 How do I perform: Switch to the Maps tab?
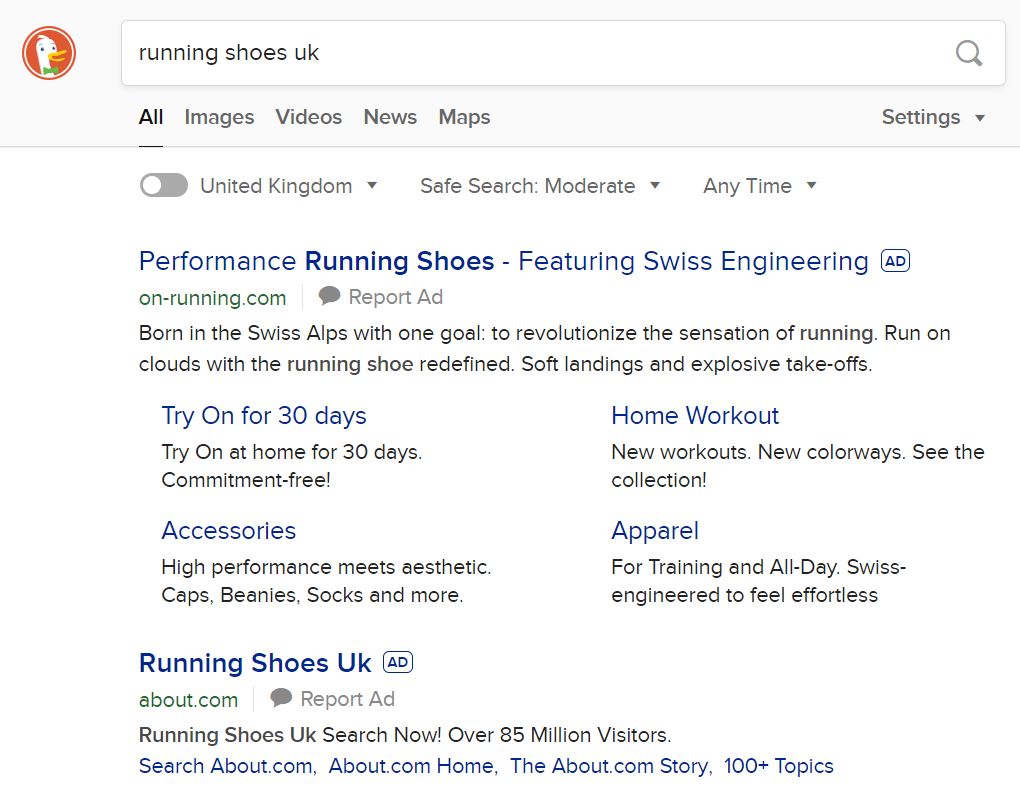[464, 117]
